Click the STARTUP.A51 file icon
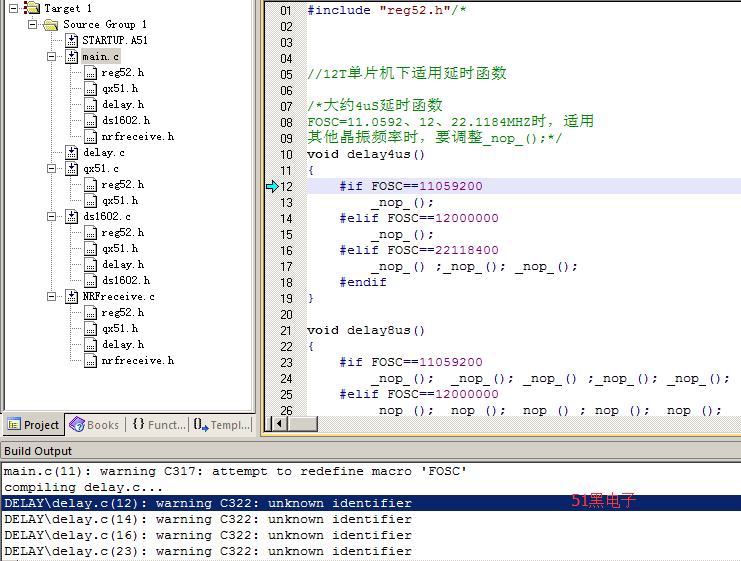The image size is (741, 561). click(72, 41)
